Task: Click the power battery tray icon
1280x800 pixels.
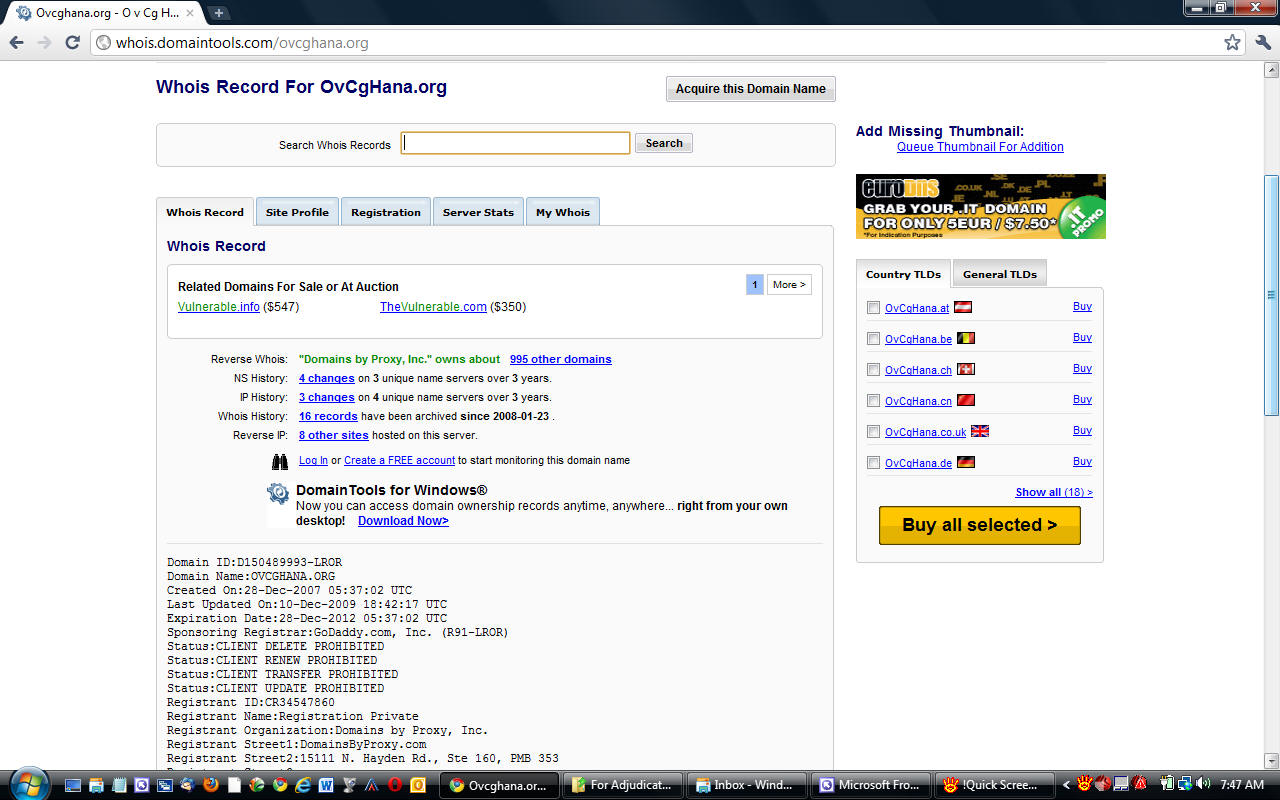Action: coord(1168,783)
